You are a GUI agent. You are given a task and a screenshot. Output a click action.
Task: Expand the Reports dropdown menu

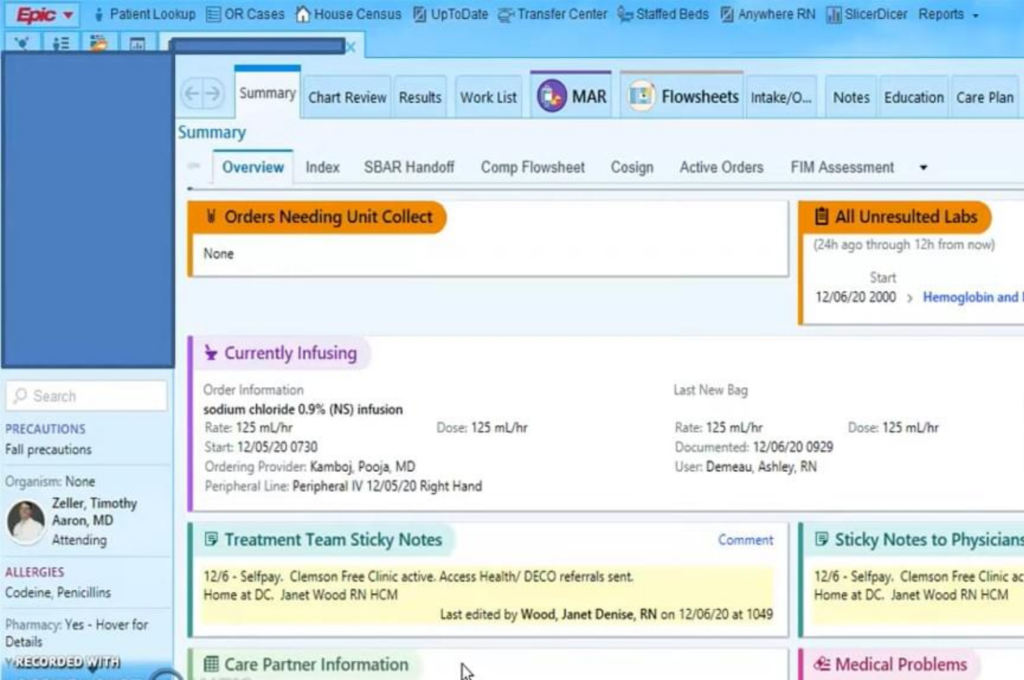click(x=949, y=14)
